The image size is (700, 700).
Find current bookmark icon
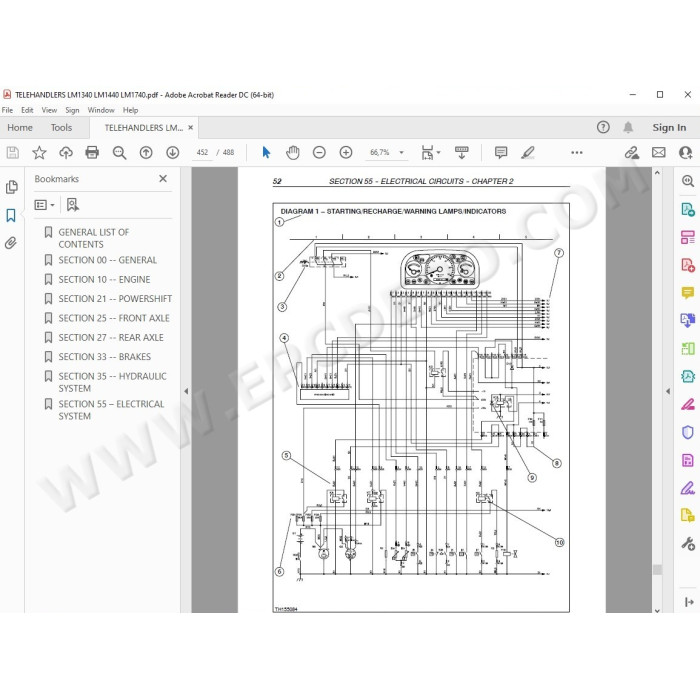coord(72,205)
